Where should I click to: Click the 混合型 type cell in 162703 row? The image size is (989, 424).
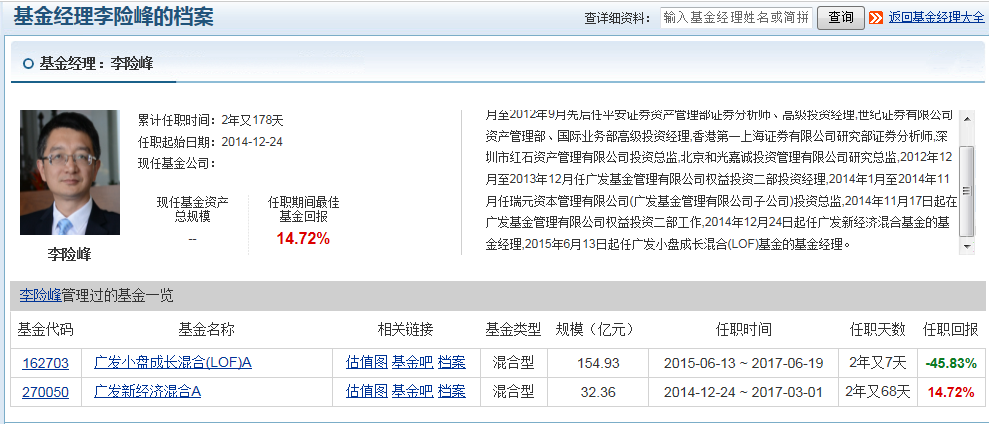click(513, 363)
